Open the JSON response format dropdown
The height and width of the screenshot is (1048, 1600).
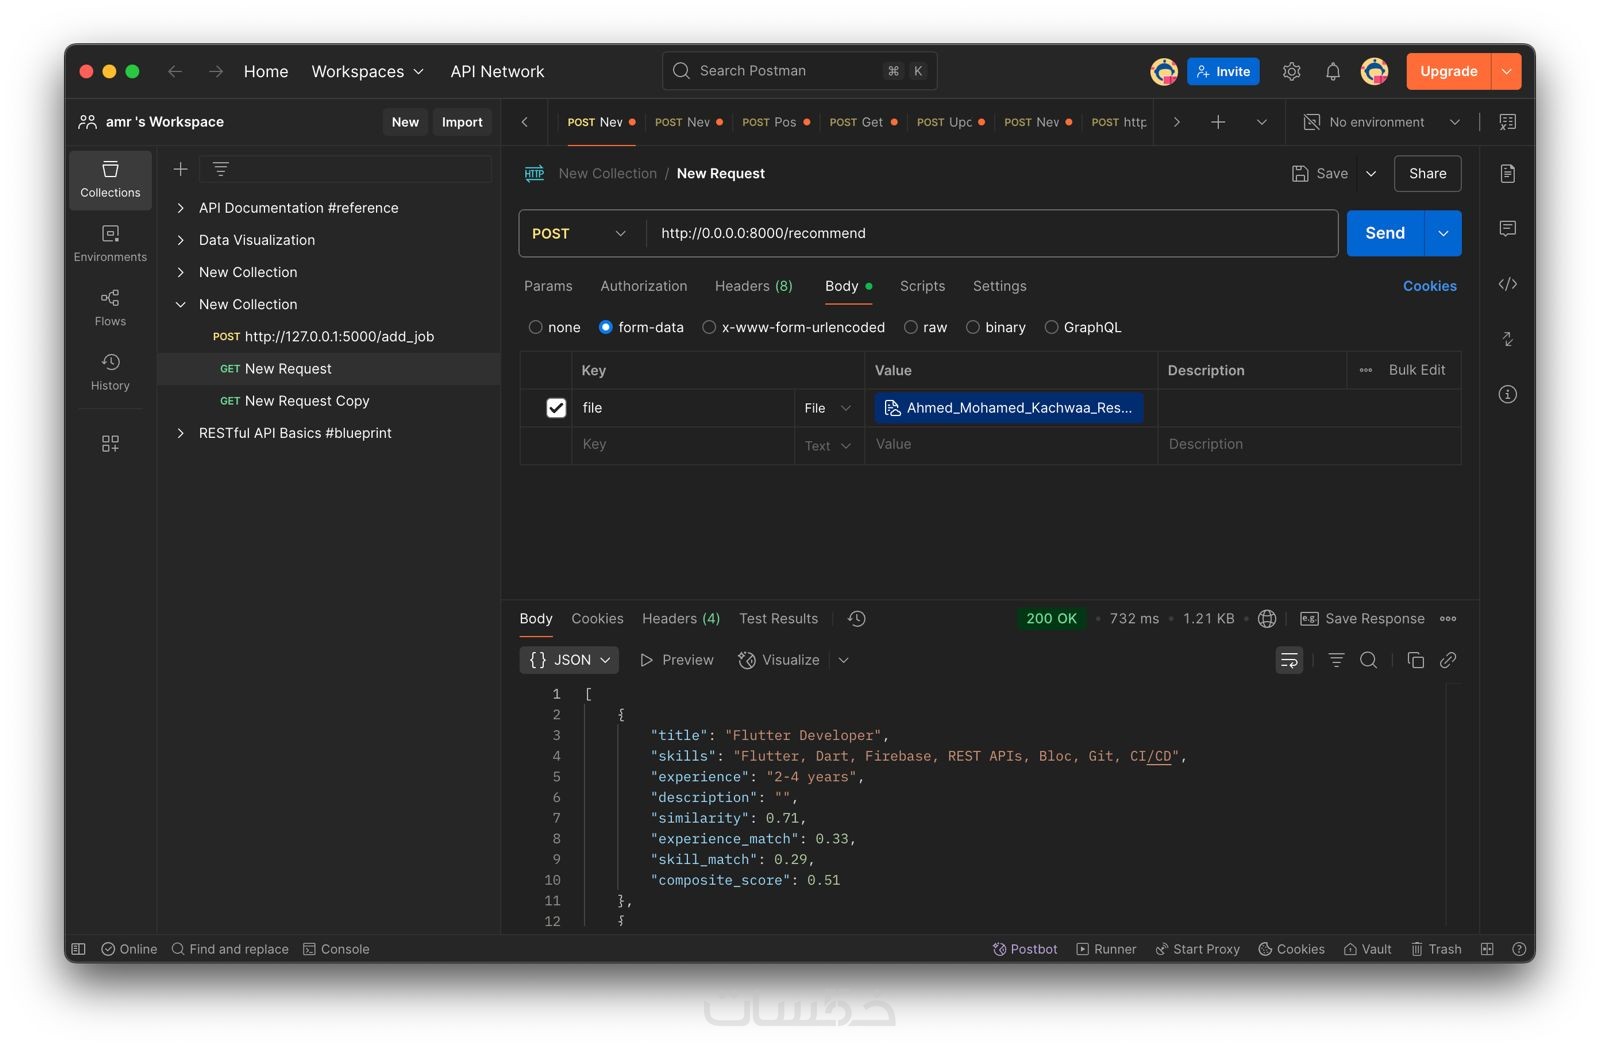569,660
